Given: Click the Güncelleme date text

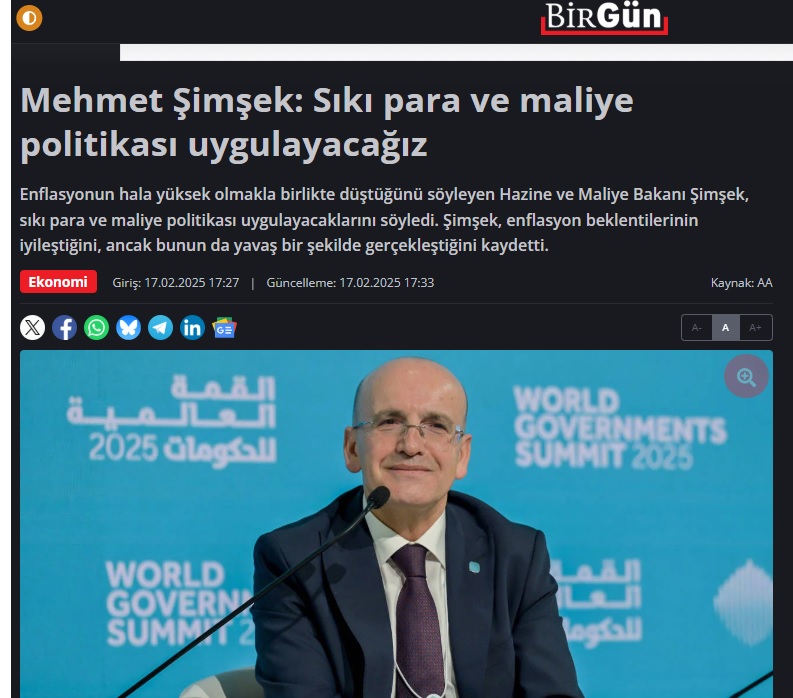Looking at the screenshot, I should pyautogui.click(x=350, y=283).
